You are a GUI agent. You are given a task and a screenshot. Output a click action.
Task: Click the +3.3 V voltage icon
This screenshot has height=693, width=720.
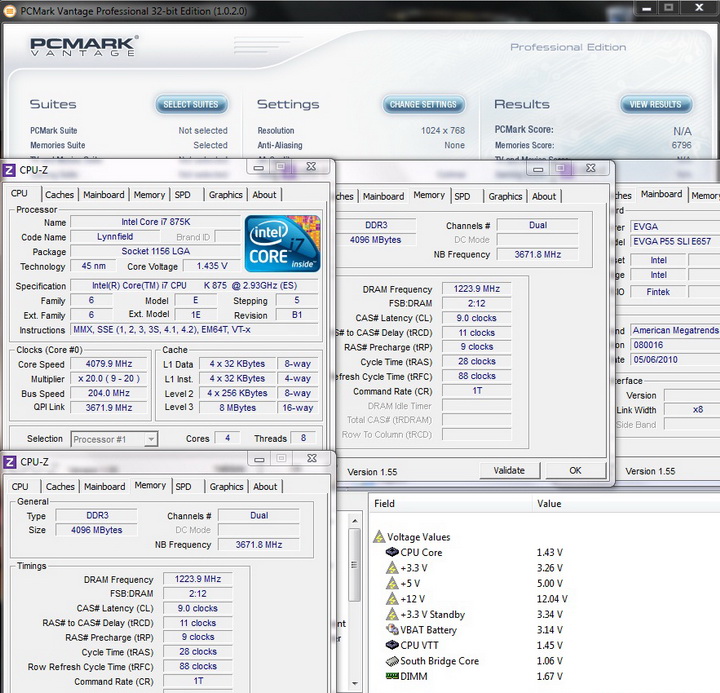392,568
